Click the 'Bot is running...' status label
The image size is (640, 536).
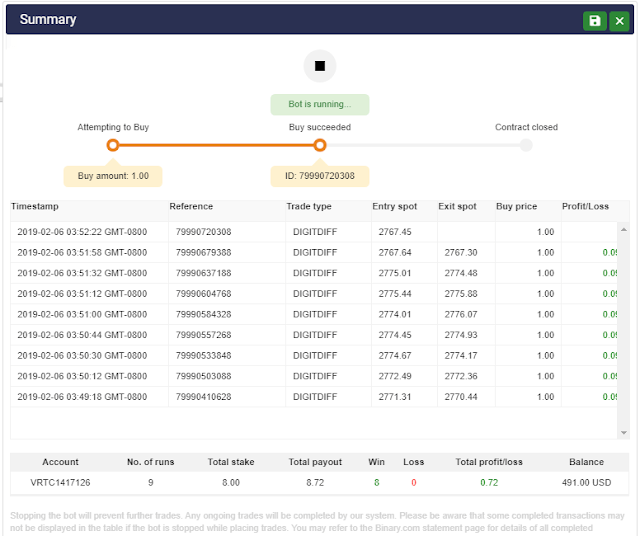click(x=320, y=104)
